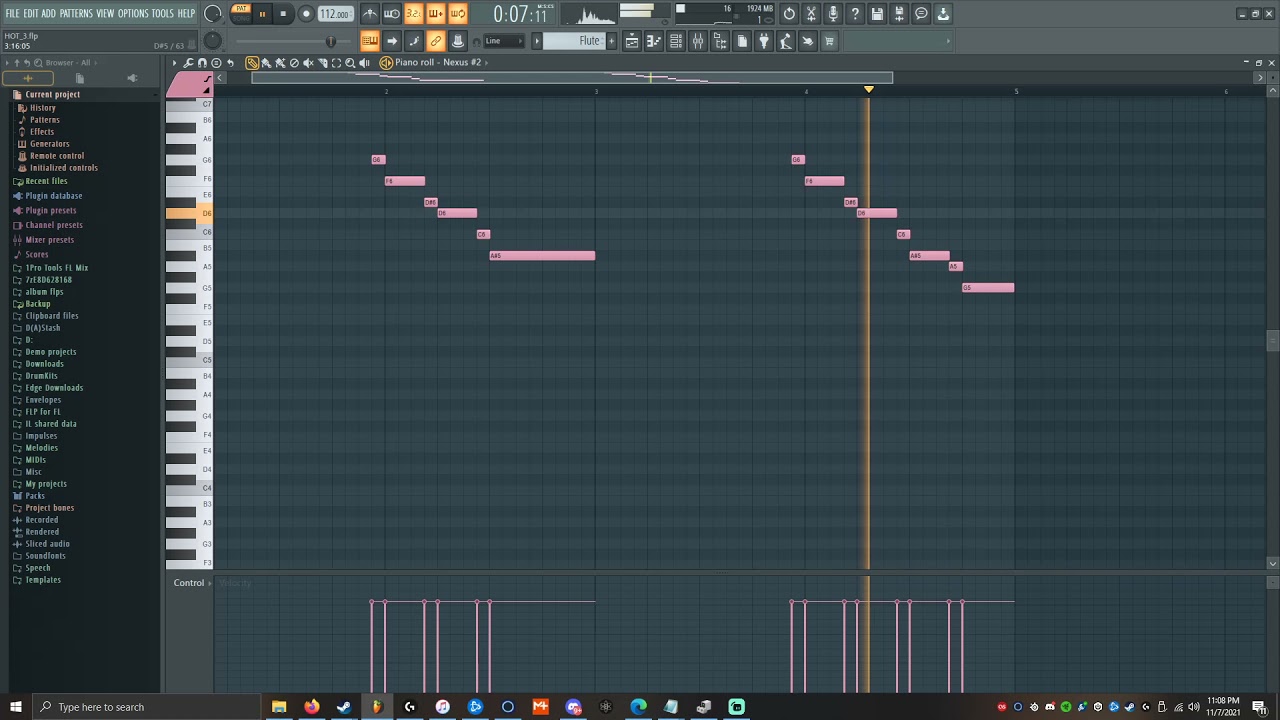The width and height of the screenshot is (1280, 720).
Task: Open the FILE menu
Action: tap(13, 14)
